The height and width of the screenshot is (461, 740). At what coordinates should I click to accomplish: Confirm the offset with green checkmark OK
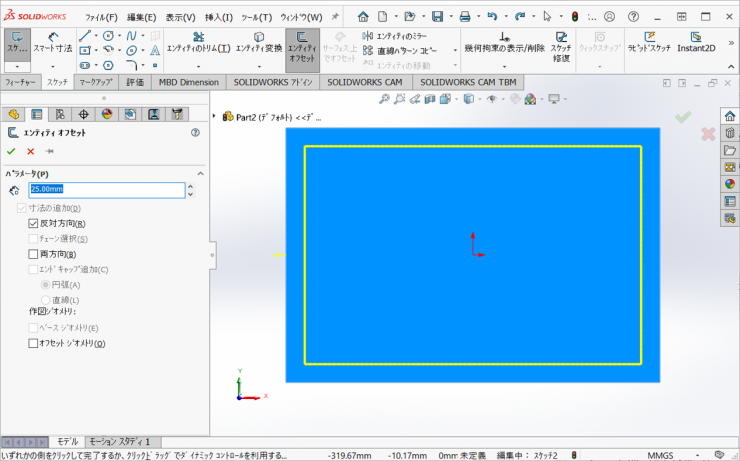tap(12, 151)
